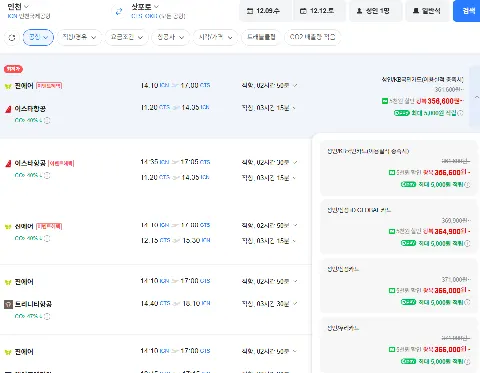480x373 pixels.
Task: Click the brown airline logo of 14:40 return
Action: [8, 304]
